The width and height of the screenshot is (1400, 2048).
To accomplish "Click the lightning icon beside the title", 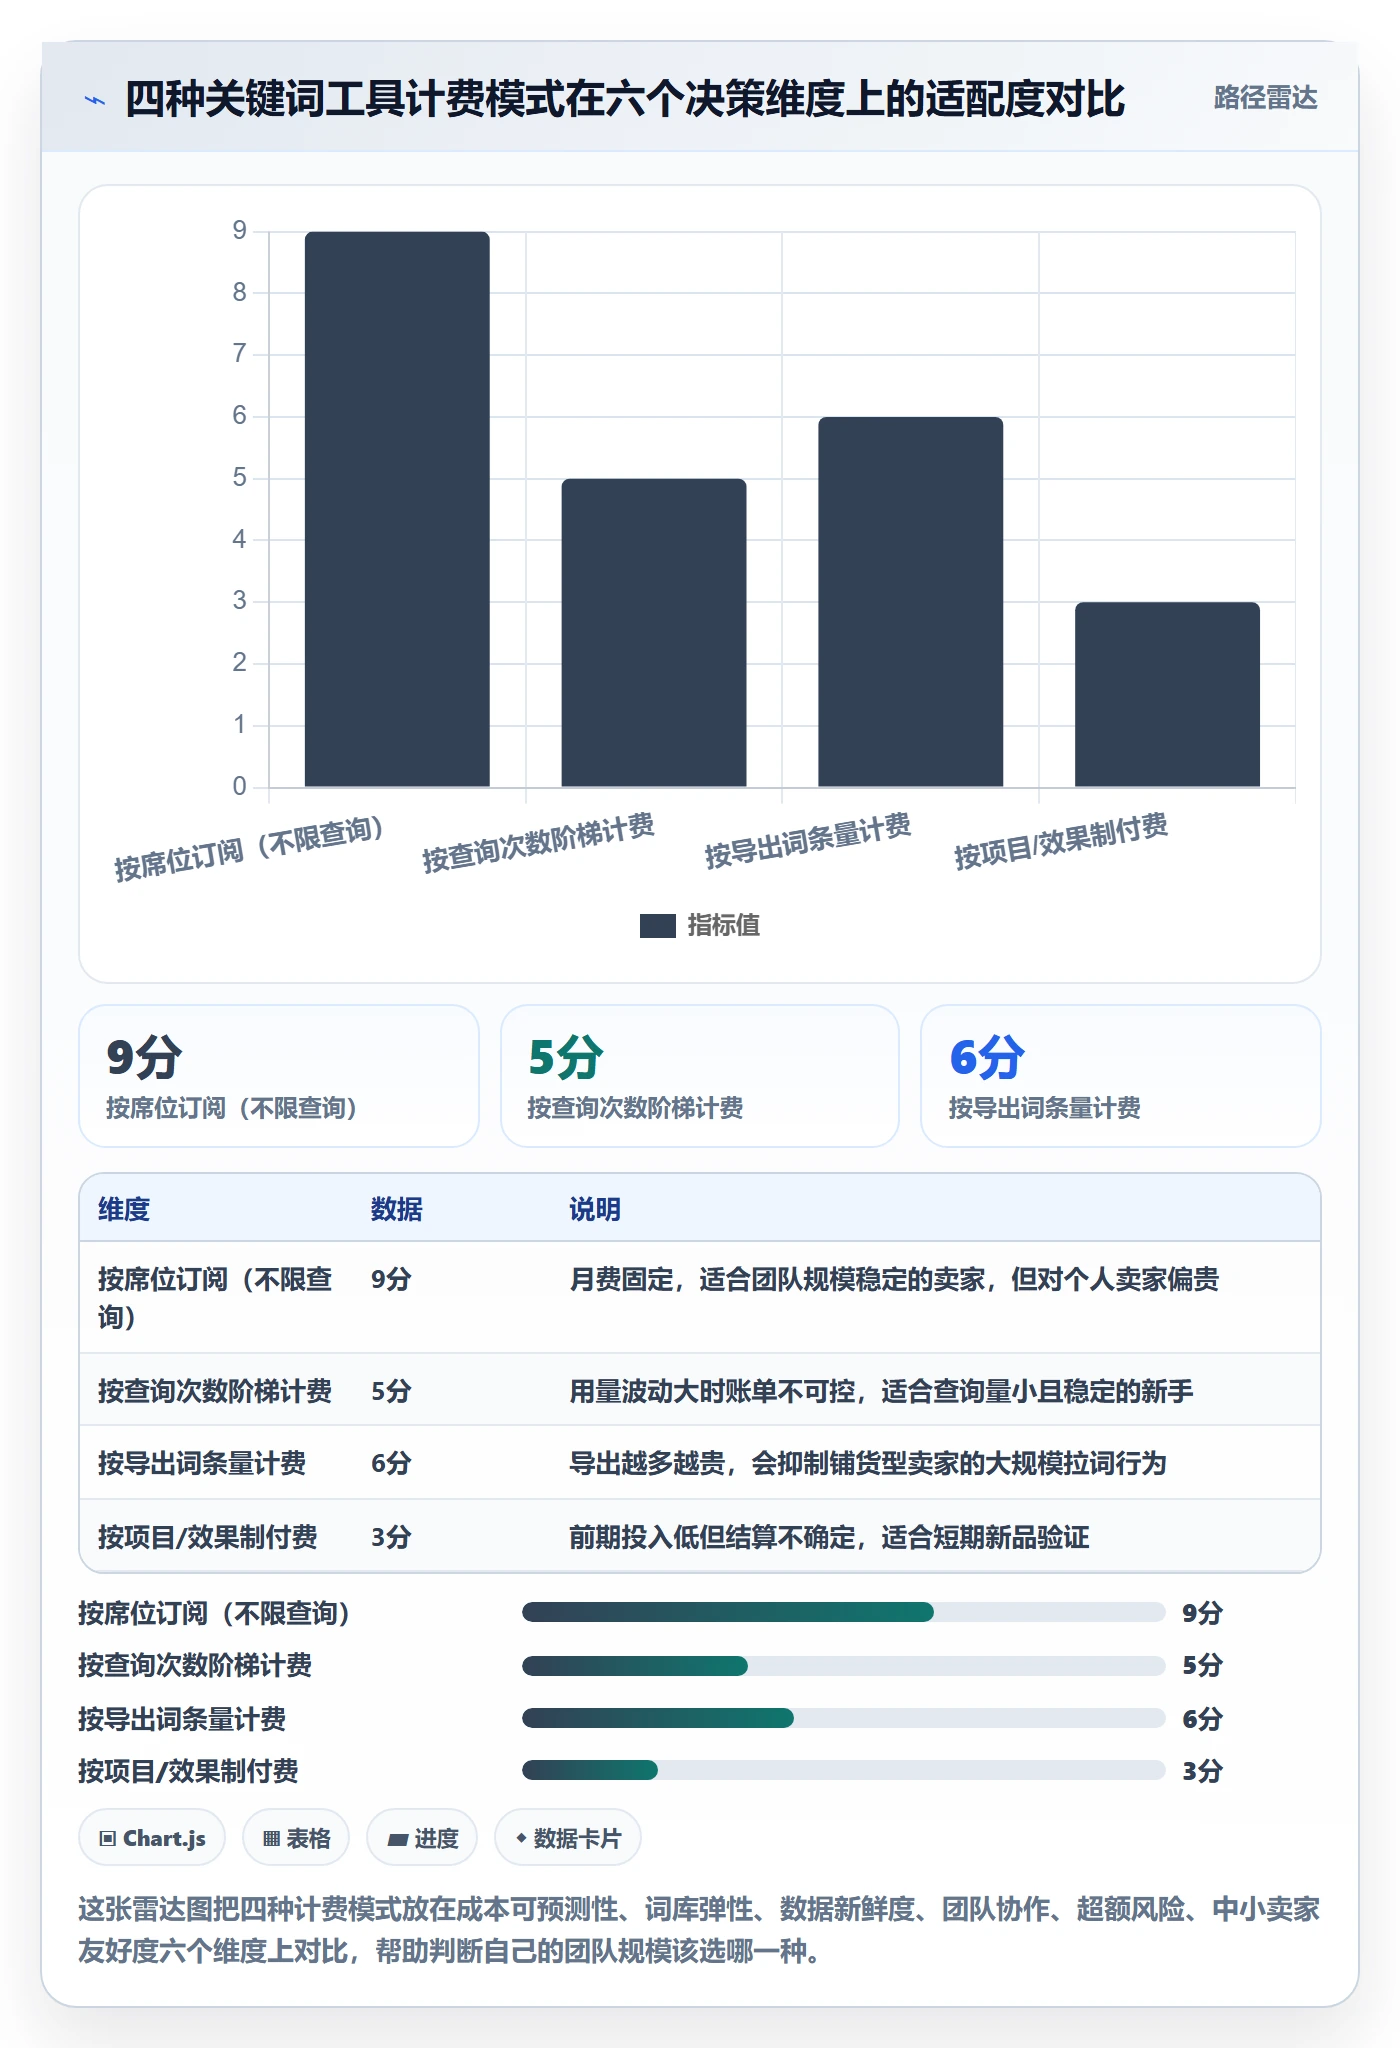I will click(94, 100).
